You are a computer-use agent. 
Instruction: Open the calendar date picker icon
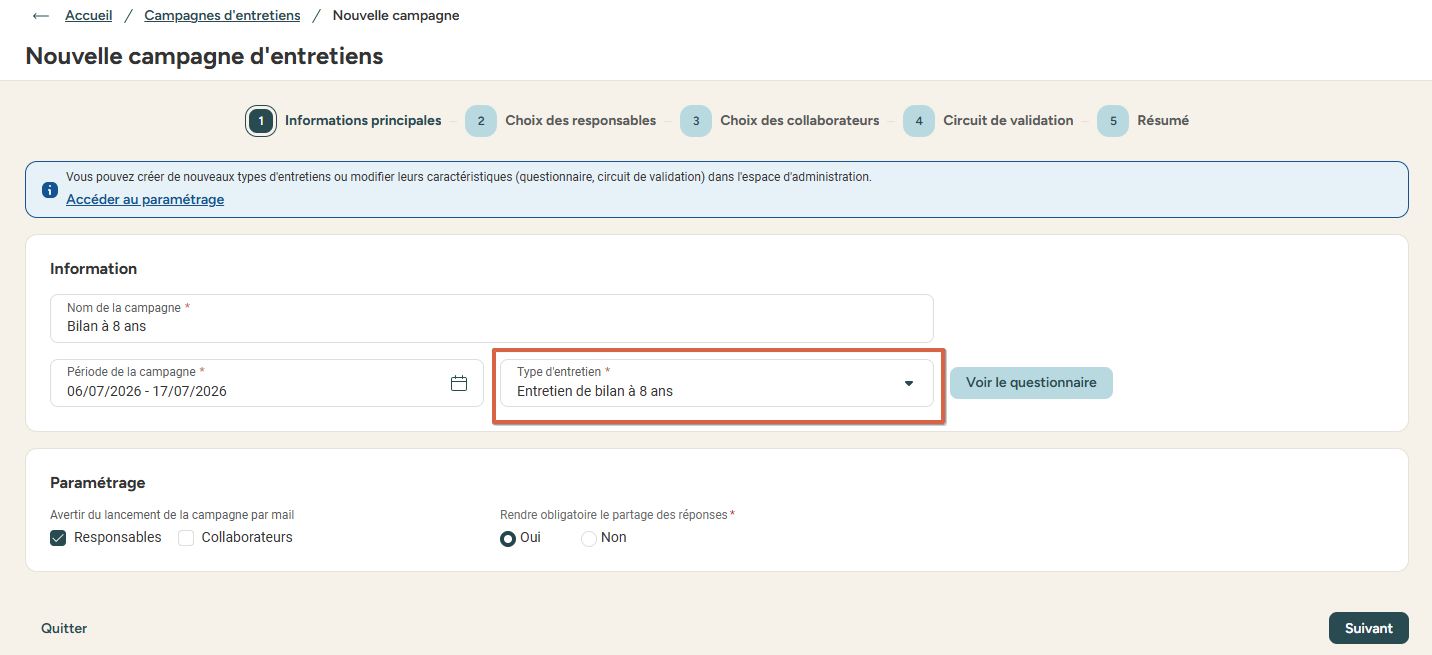[459, 383]
